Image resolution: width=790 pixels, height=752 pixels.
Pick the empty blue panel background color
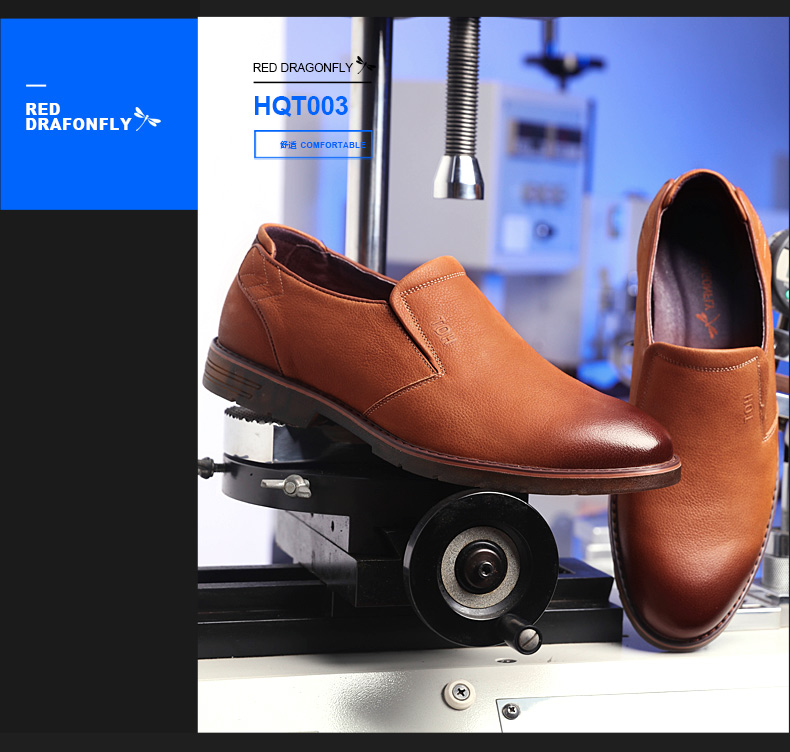[x=100, y=170]
